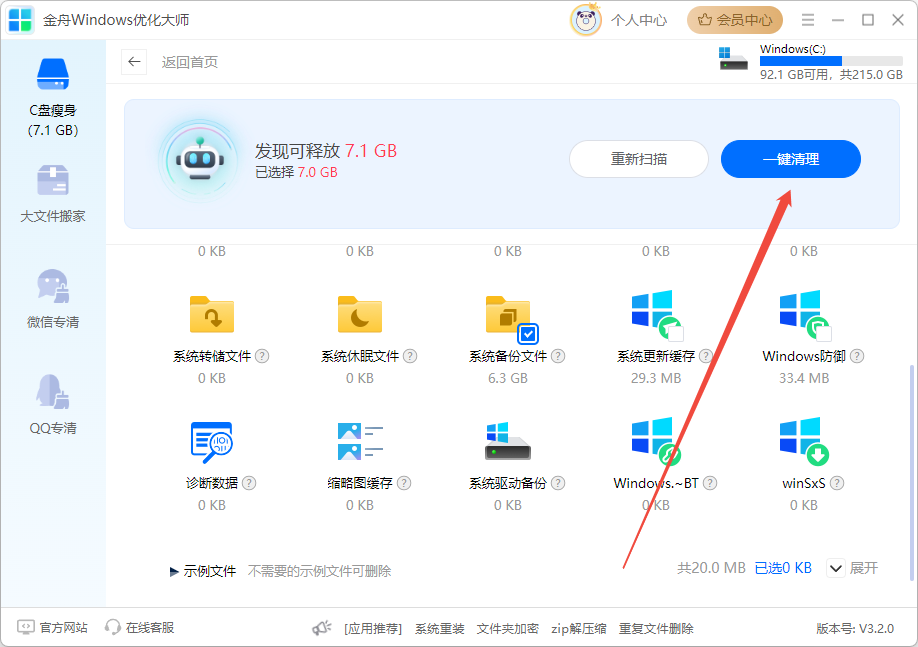Click the system backup files folder icon

point(508,314)
